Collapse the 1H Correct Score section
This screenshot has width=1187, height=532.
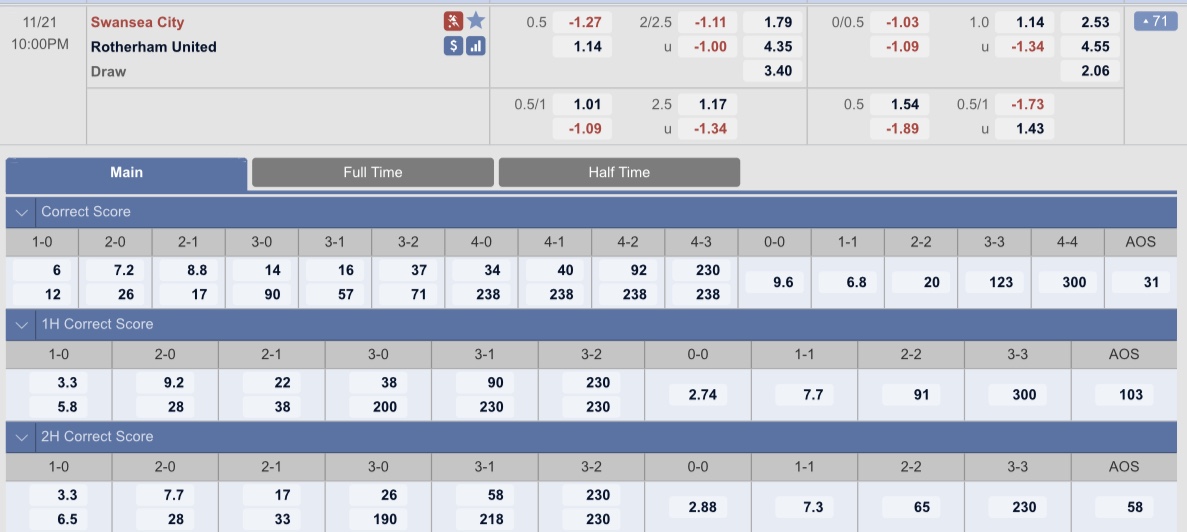tap(21, 325)
